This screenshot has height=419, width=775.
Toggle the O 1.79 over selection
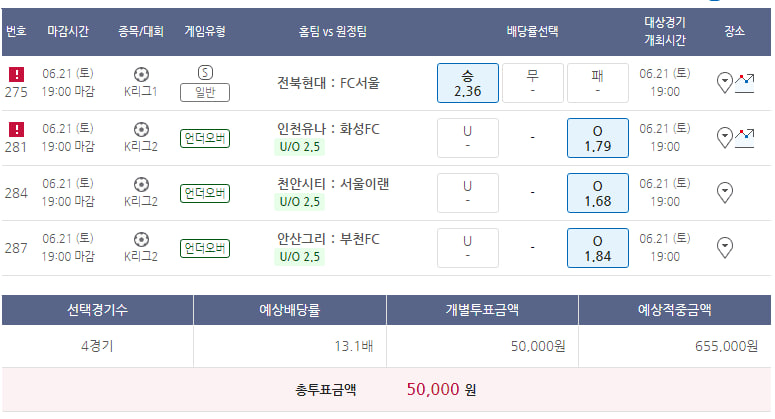598,138
